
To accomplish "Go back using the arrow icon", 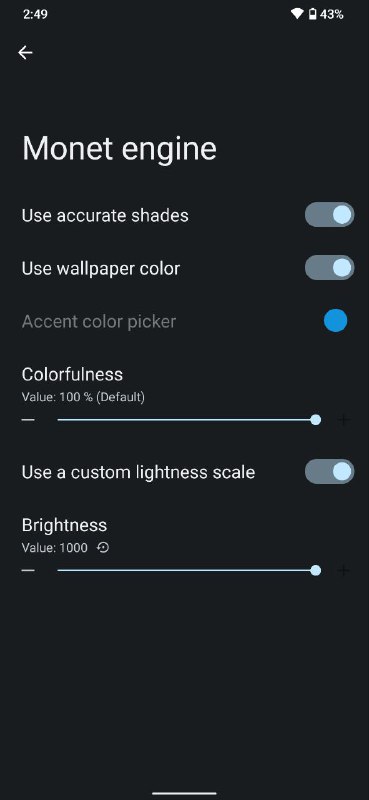I will pyautogui.click(x=25, y=53).
